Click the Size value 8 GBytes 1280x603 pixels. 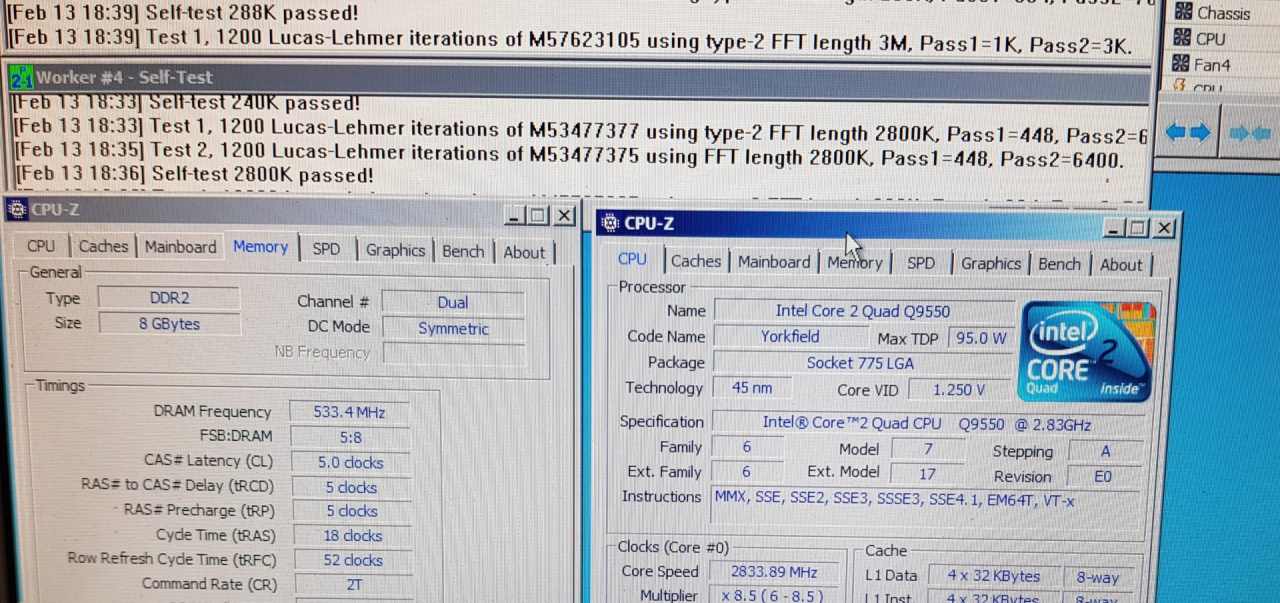tap(169, 324)
